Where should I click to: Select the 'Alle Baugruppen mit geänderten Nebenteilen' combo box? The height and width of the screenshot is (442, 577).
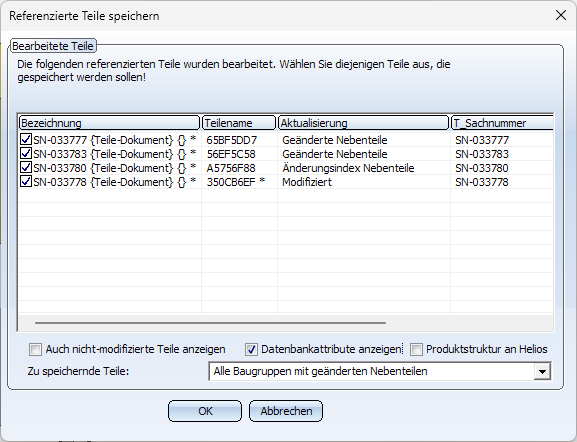tap(379, 371)
